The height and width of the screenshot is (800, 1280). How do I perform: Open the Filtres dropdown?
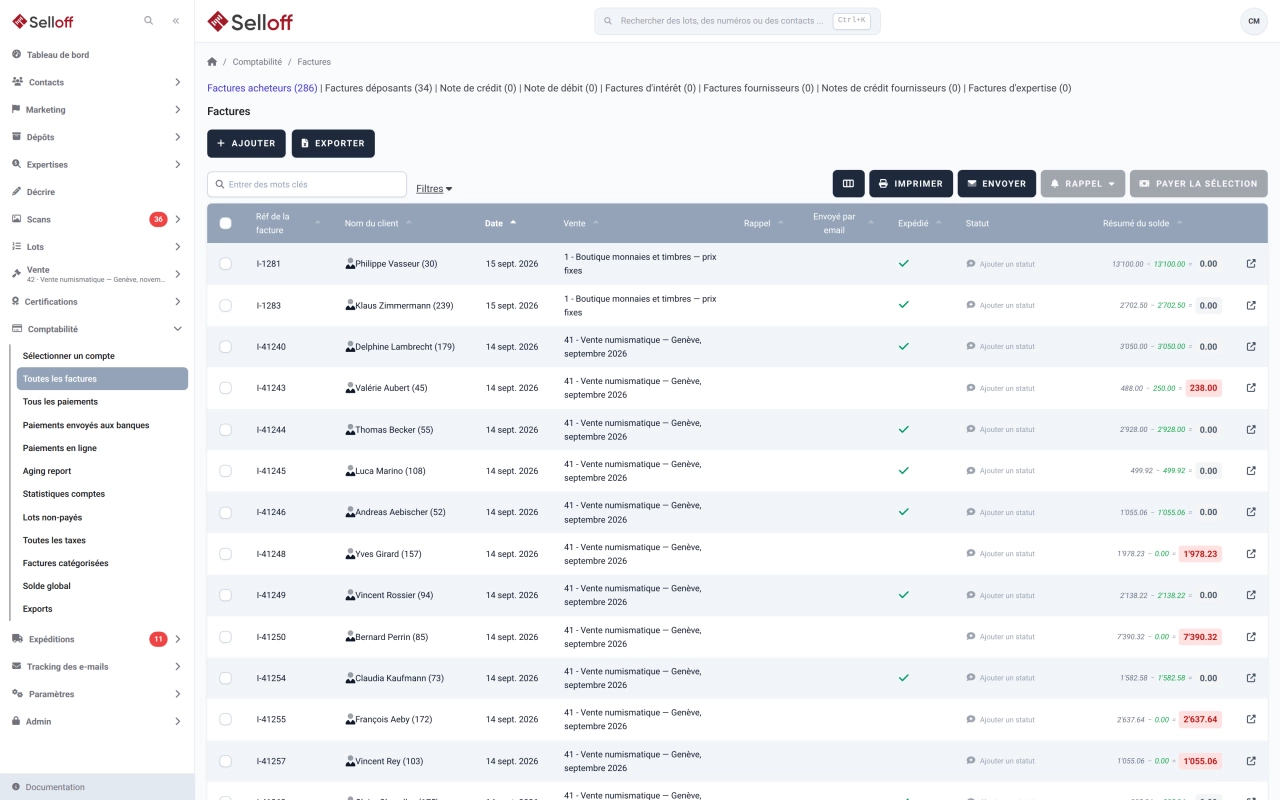(434, 188)
